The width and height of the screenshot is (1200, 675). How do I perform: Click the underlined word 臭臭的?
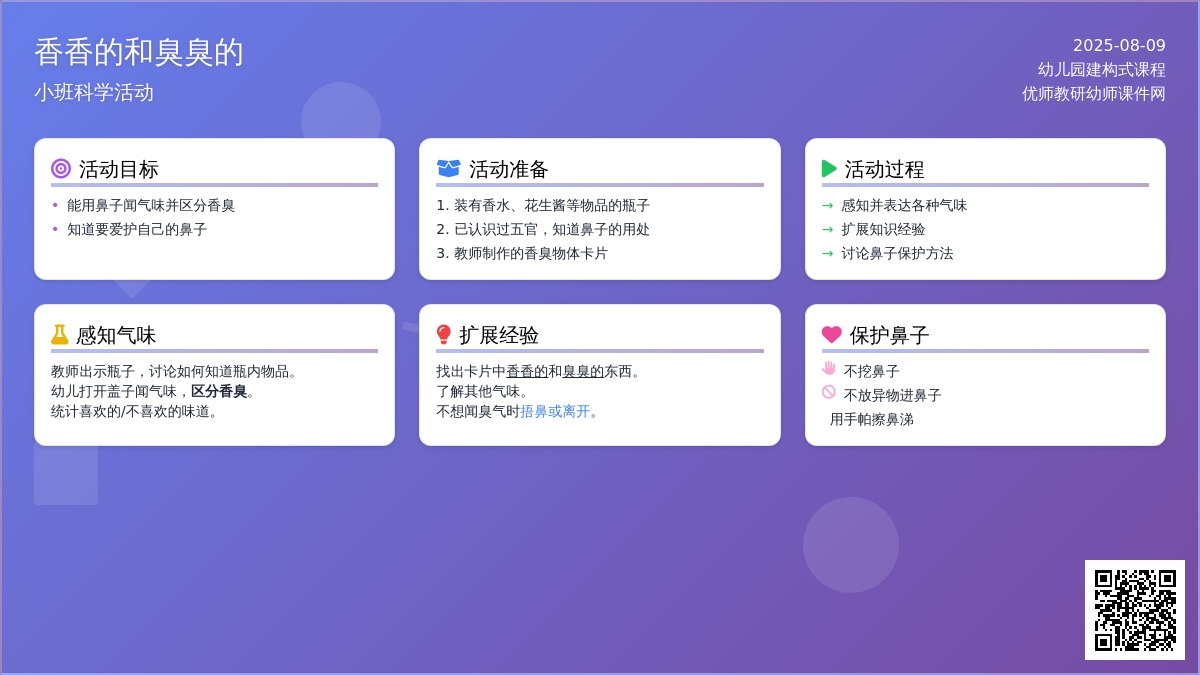[x=583, y=371]
